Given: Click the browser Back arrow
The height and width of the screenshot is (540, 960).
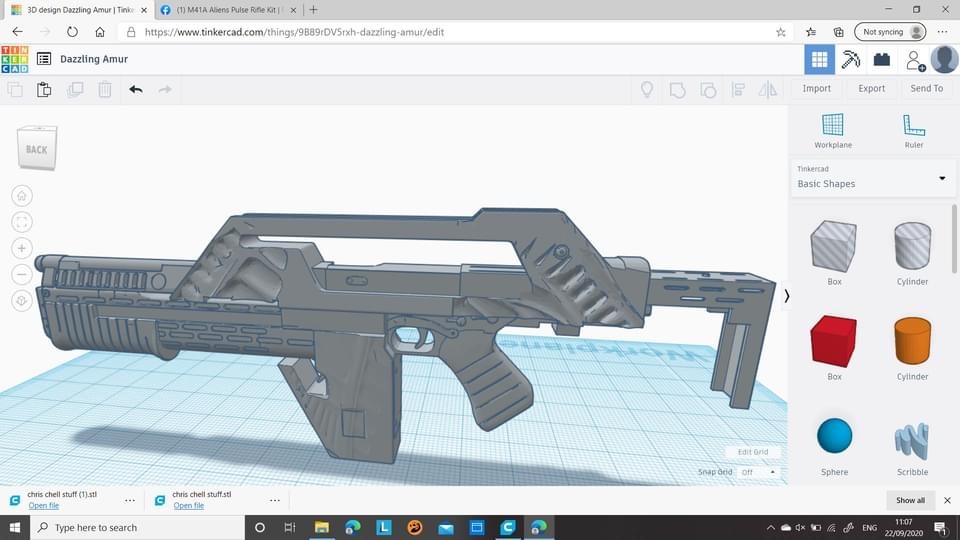Looking at the screenshot, I should 17,32.
